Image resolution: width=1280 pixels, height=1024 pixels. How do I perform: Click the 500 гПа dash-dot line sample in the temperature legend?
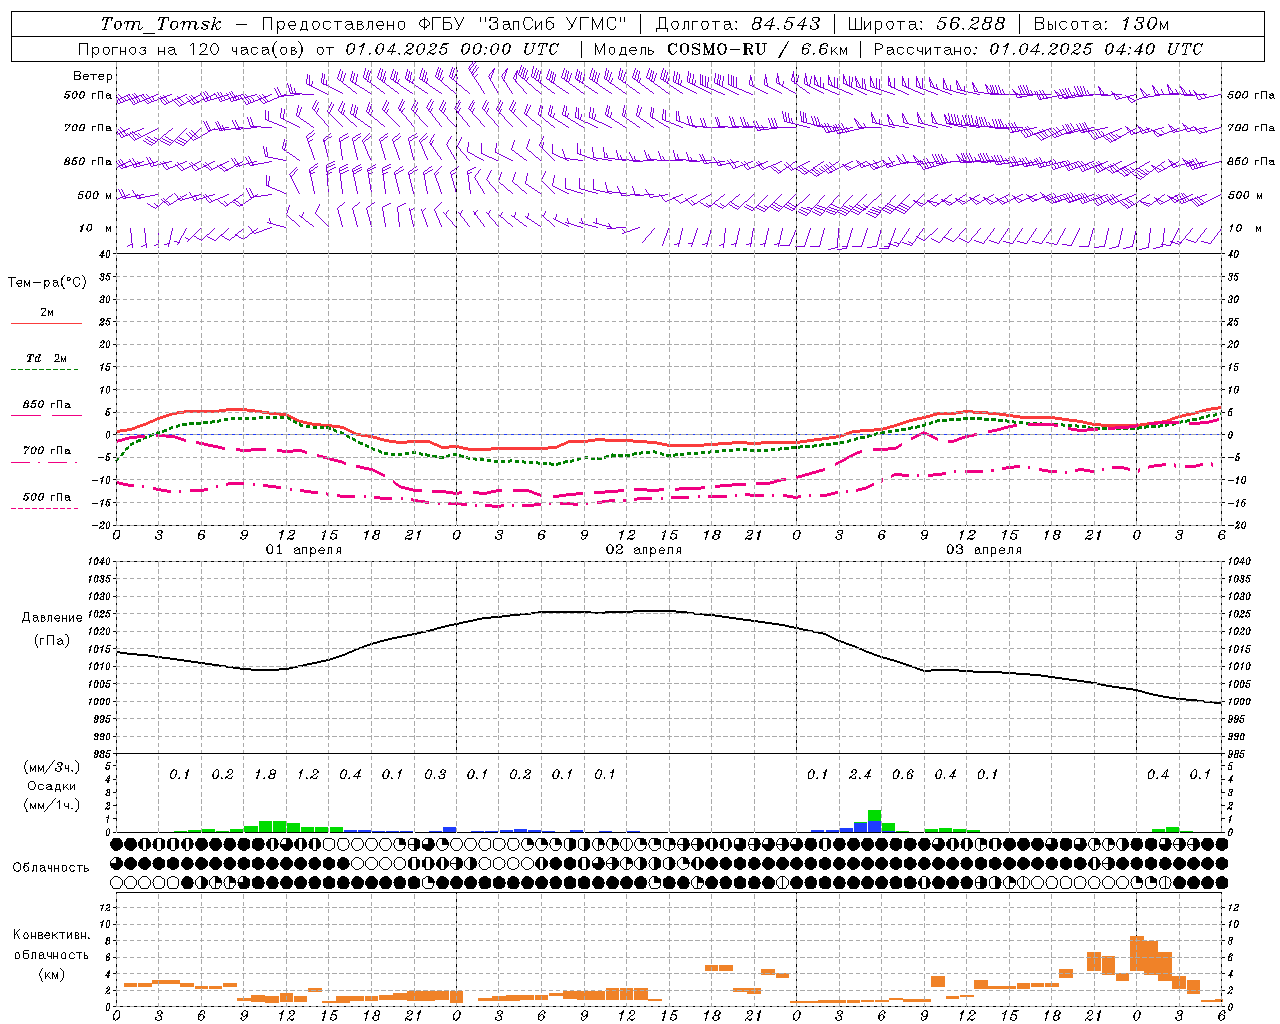point(45,509)
